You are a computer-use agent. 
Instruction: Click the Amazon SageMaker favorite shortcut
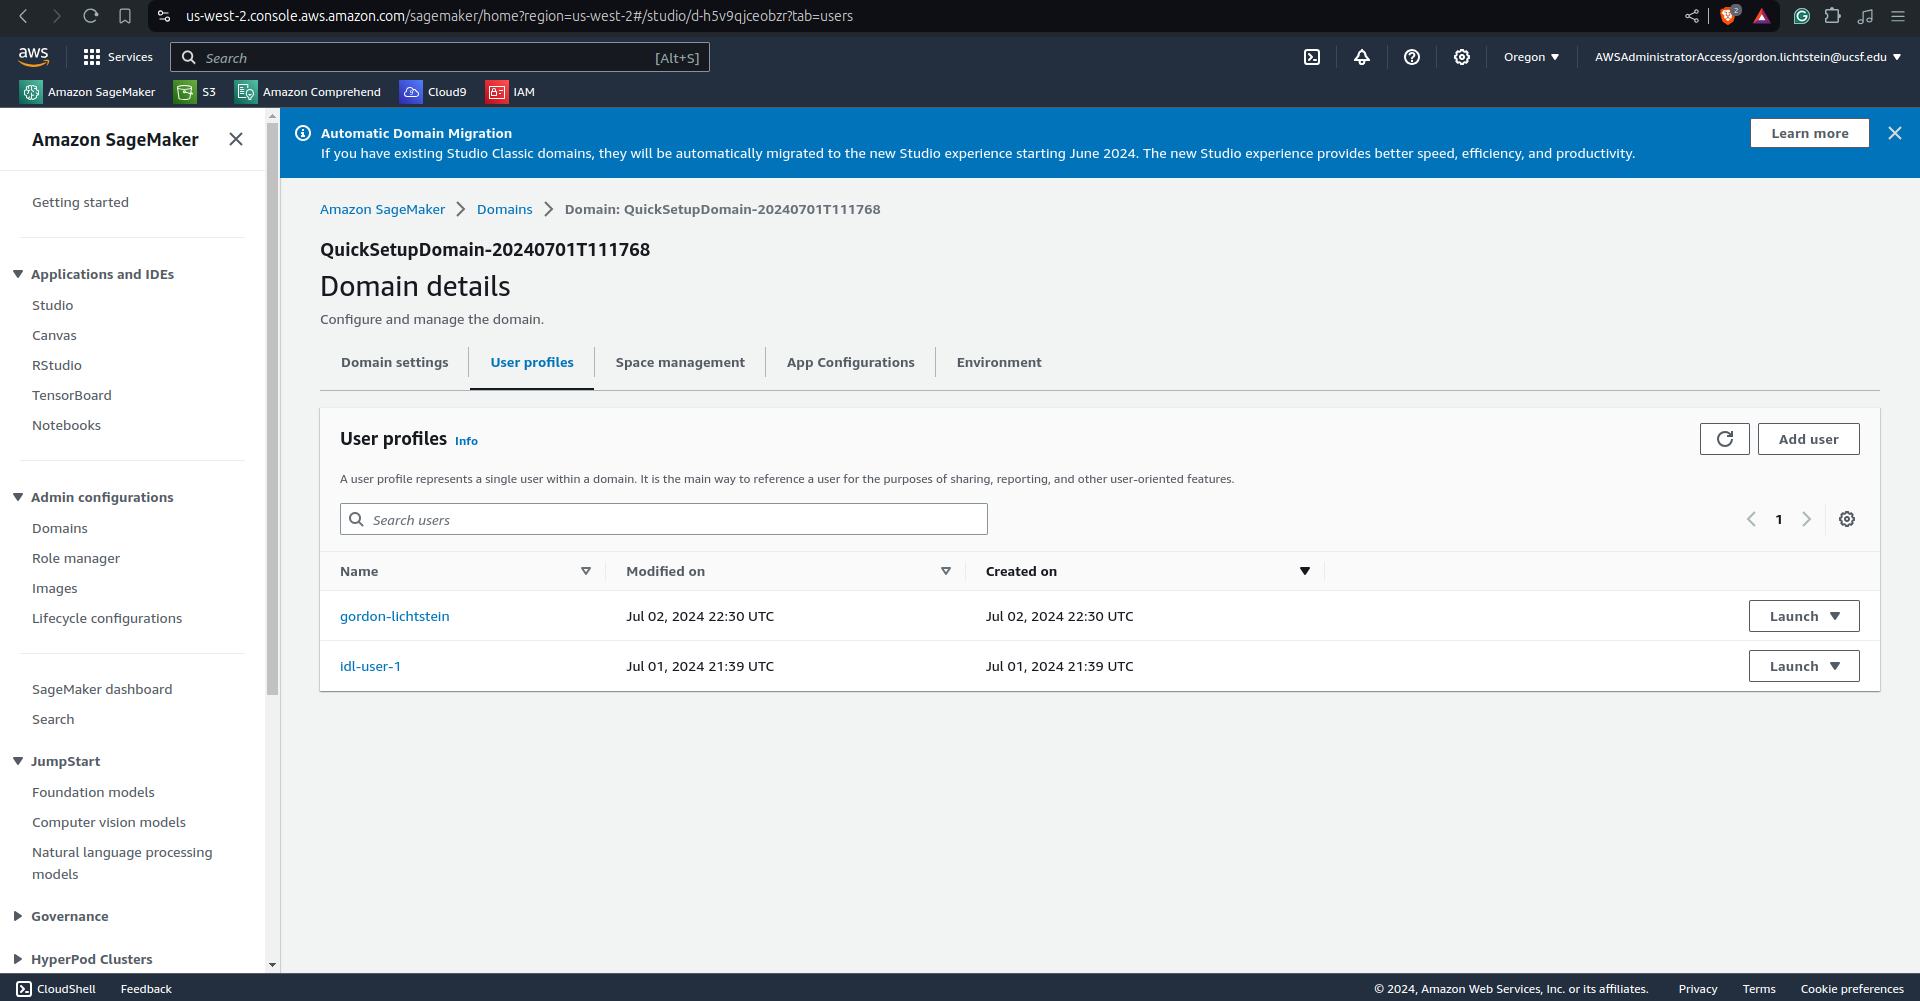pyautogui.click(x=88, y=92)
